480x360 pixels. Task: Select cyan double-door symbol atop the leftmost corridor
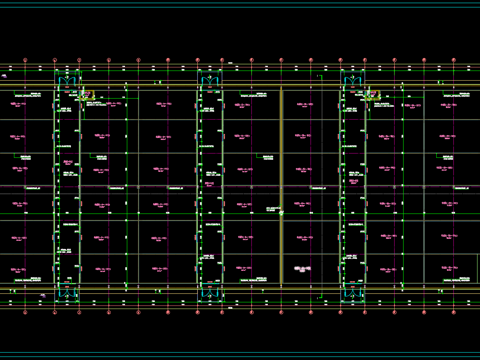pos(67,81)
